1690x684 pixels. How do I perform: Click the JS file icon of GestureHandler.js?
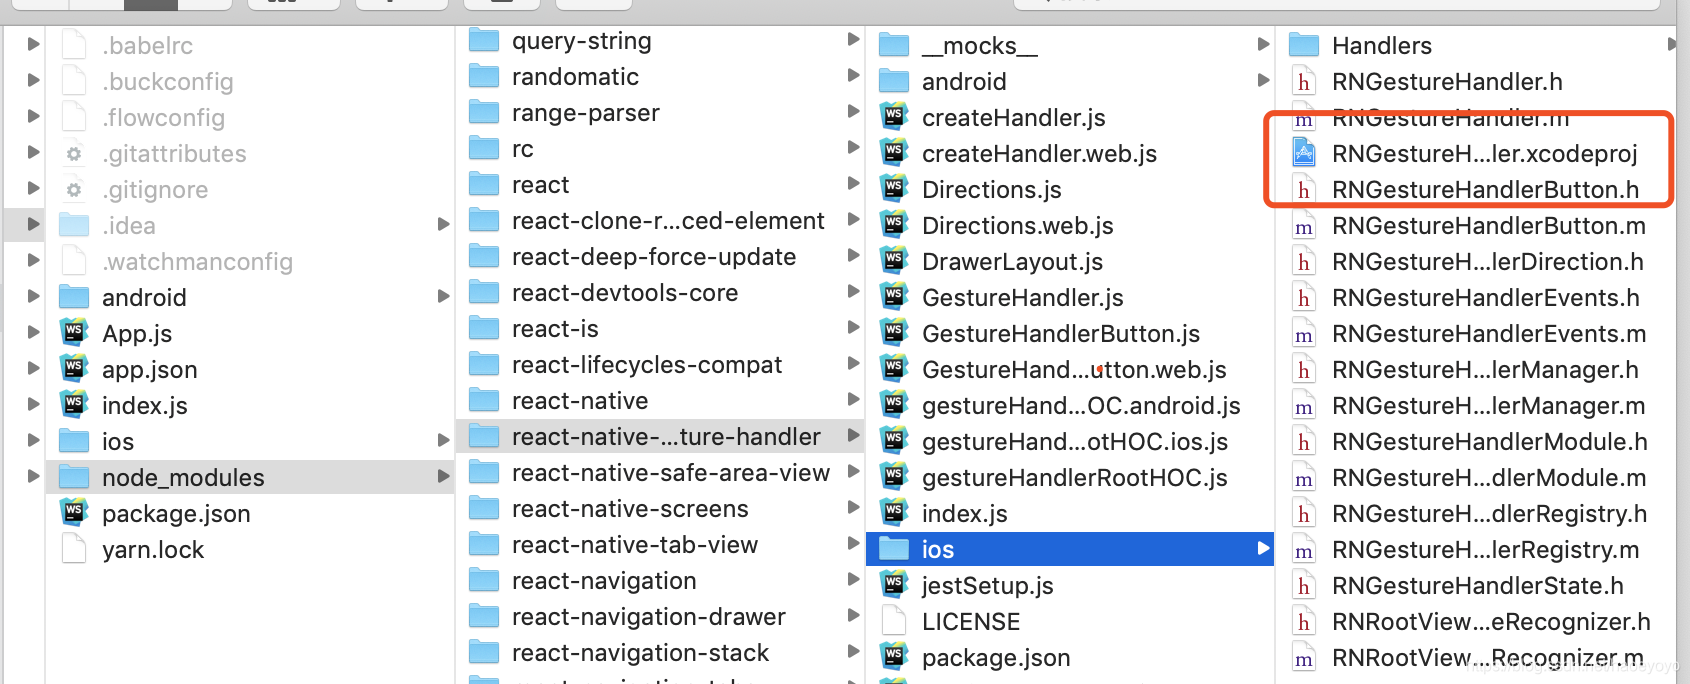pyautogui.click(x=894, y=297)
